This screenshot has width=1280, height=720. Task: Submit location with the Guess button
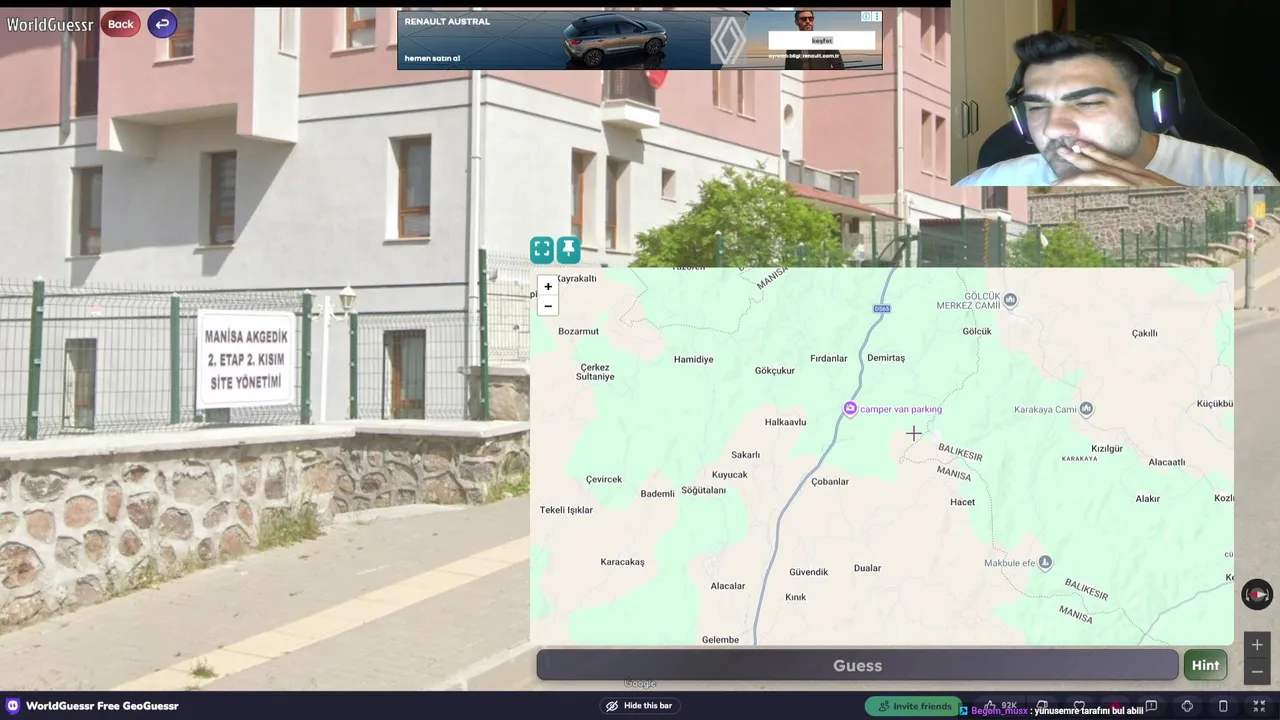(x=857, y=666)
